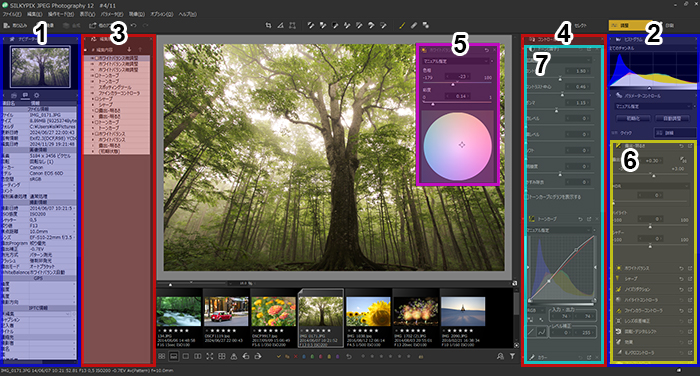Rotate image right 90 degrees
This screenshot has width=700, height=376.
point(258,356)
